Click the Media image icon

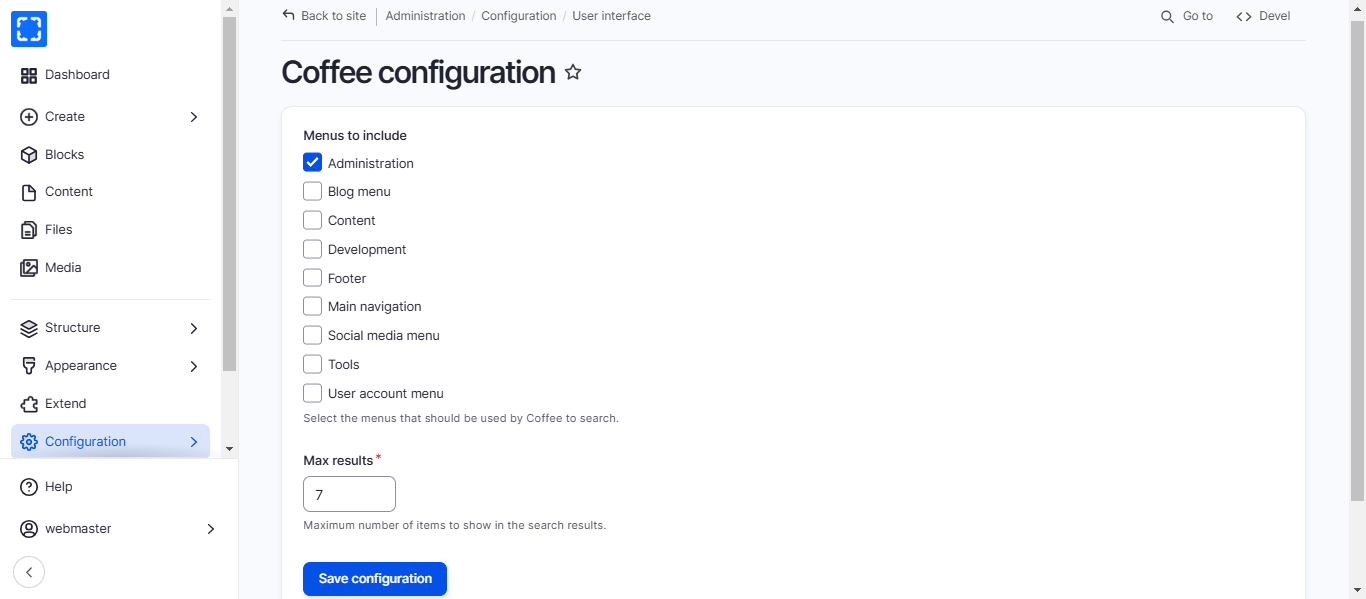click(29, 268)
